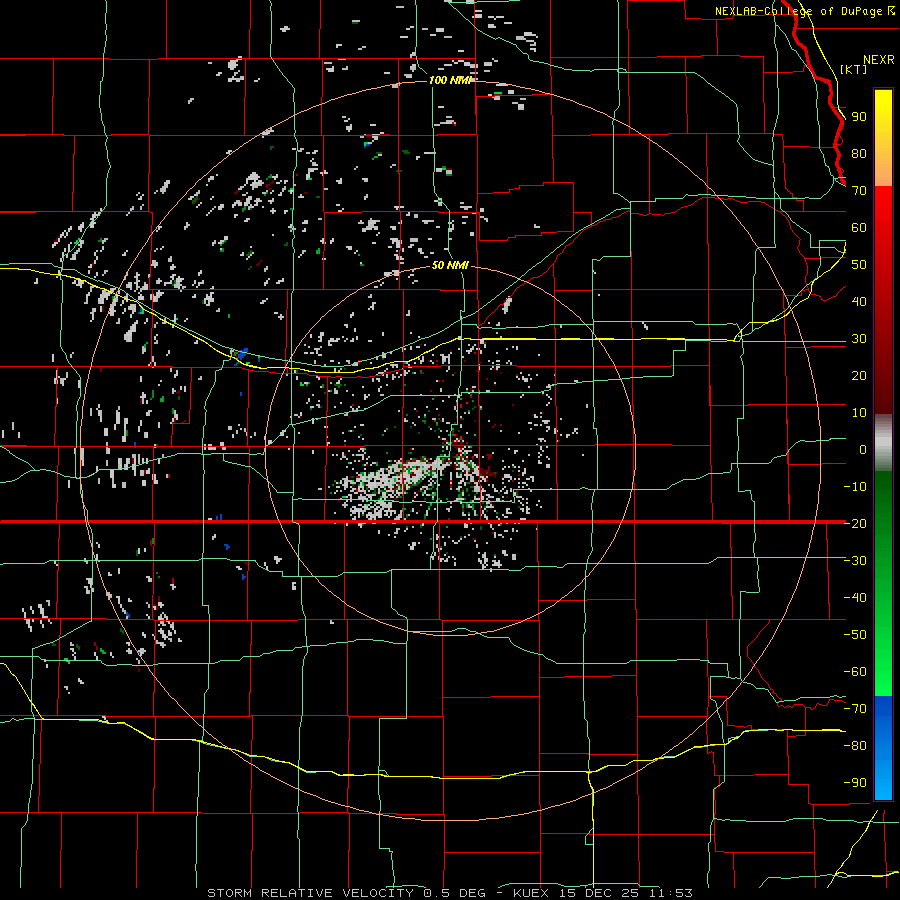900x900 pixels.
Task: Select the 30 tick on the velocity scale
Action: tap(859, 339)
